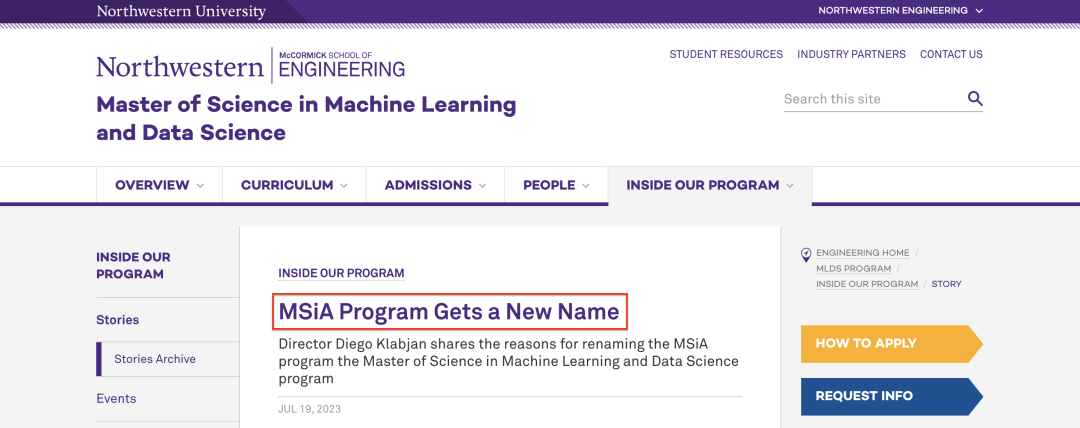1080x428 pixels.
Task: Open the Curriculum dropdown menu
Action: coord(294,185)
